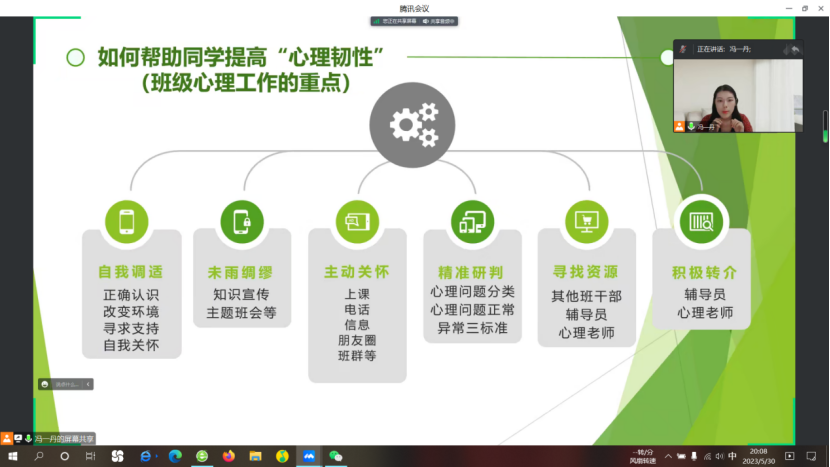Switch to Tencent Meeting taskbar icon
Viewport: 830px width, 467px height.
click(309, 456)
